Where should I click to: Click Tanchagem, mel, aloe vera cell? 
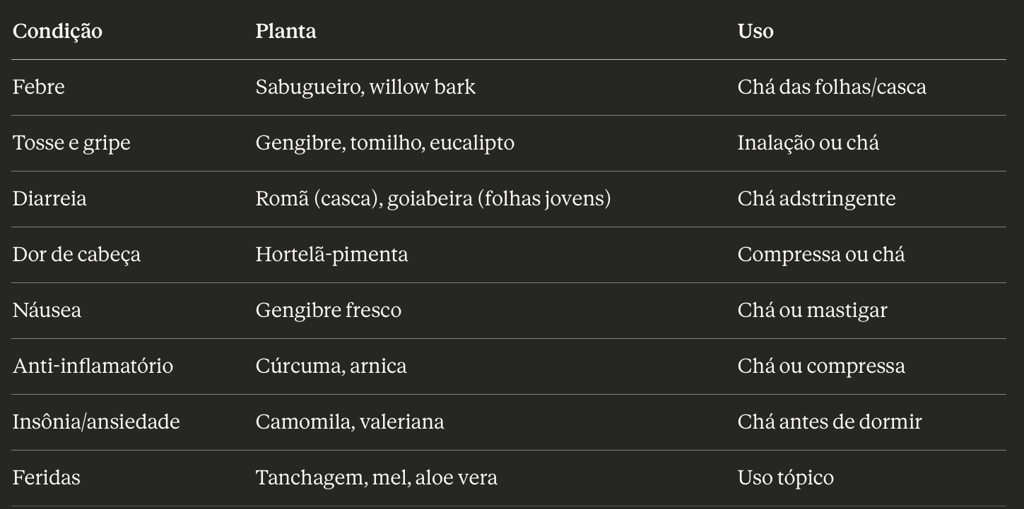376,478
